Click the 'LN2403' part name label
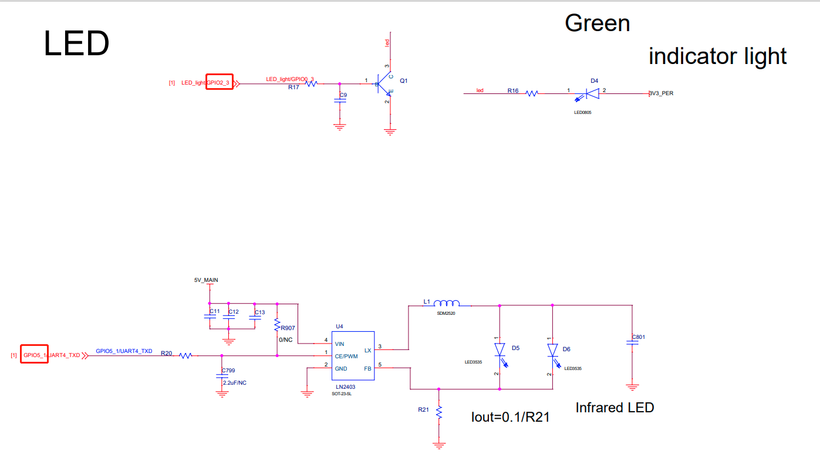This screenshot has width=820, height=454. (345, 387)
